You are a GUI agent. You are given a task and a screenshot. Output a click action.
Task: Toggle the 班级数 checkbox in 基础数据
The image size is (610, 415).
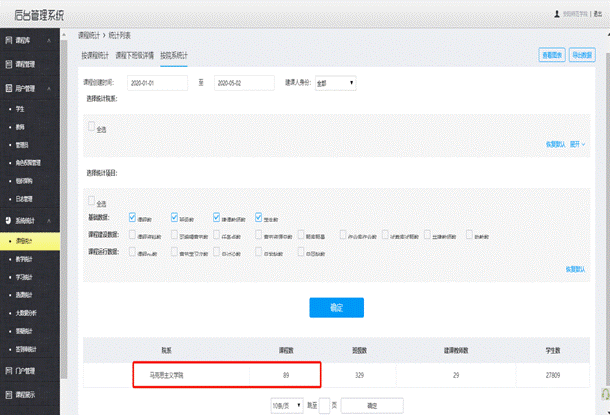coord(175,215)
